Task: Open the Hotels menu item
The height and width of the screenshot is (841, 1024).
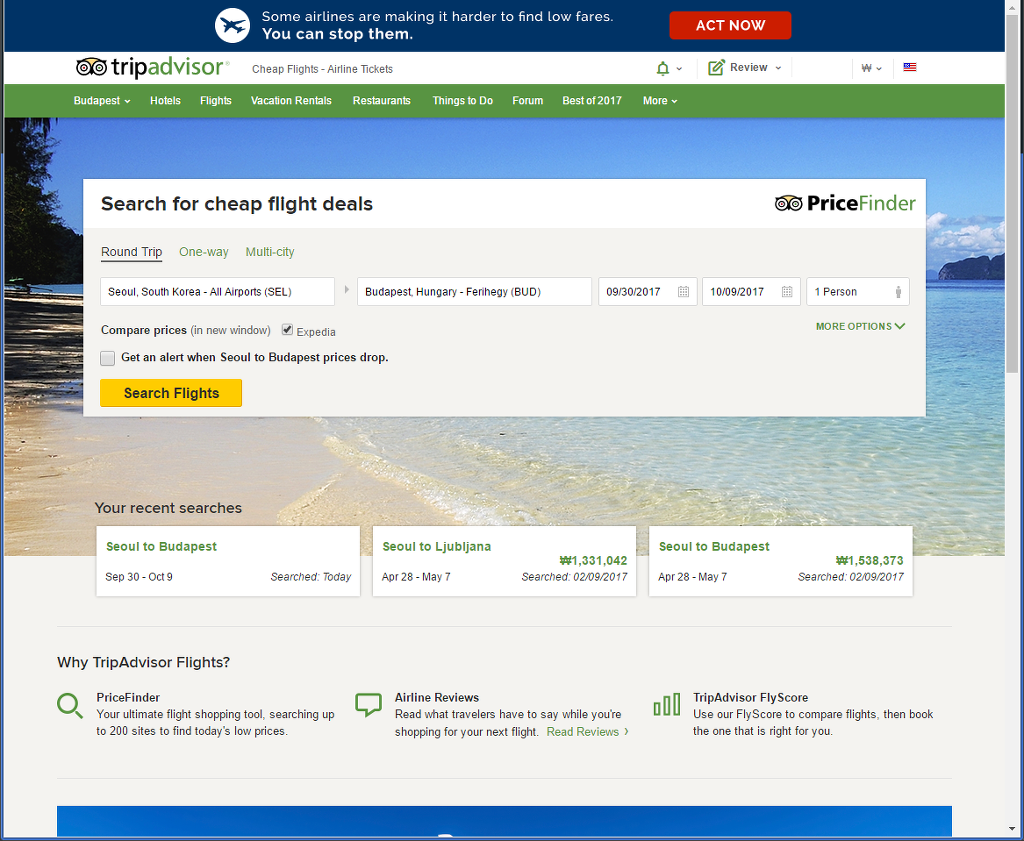Action: [x=165, y=101]
